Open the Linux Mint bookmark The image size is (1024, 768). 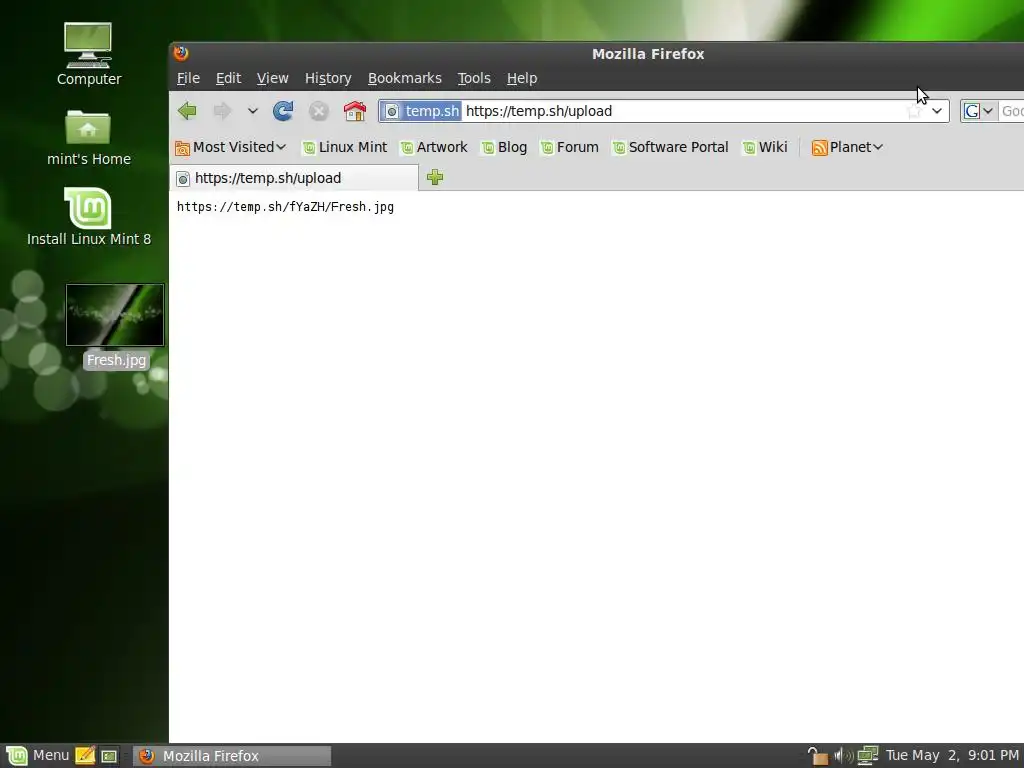345,148
